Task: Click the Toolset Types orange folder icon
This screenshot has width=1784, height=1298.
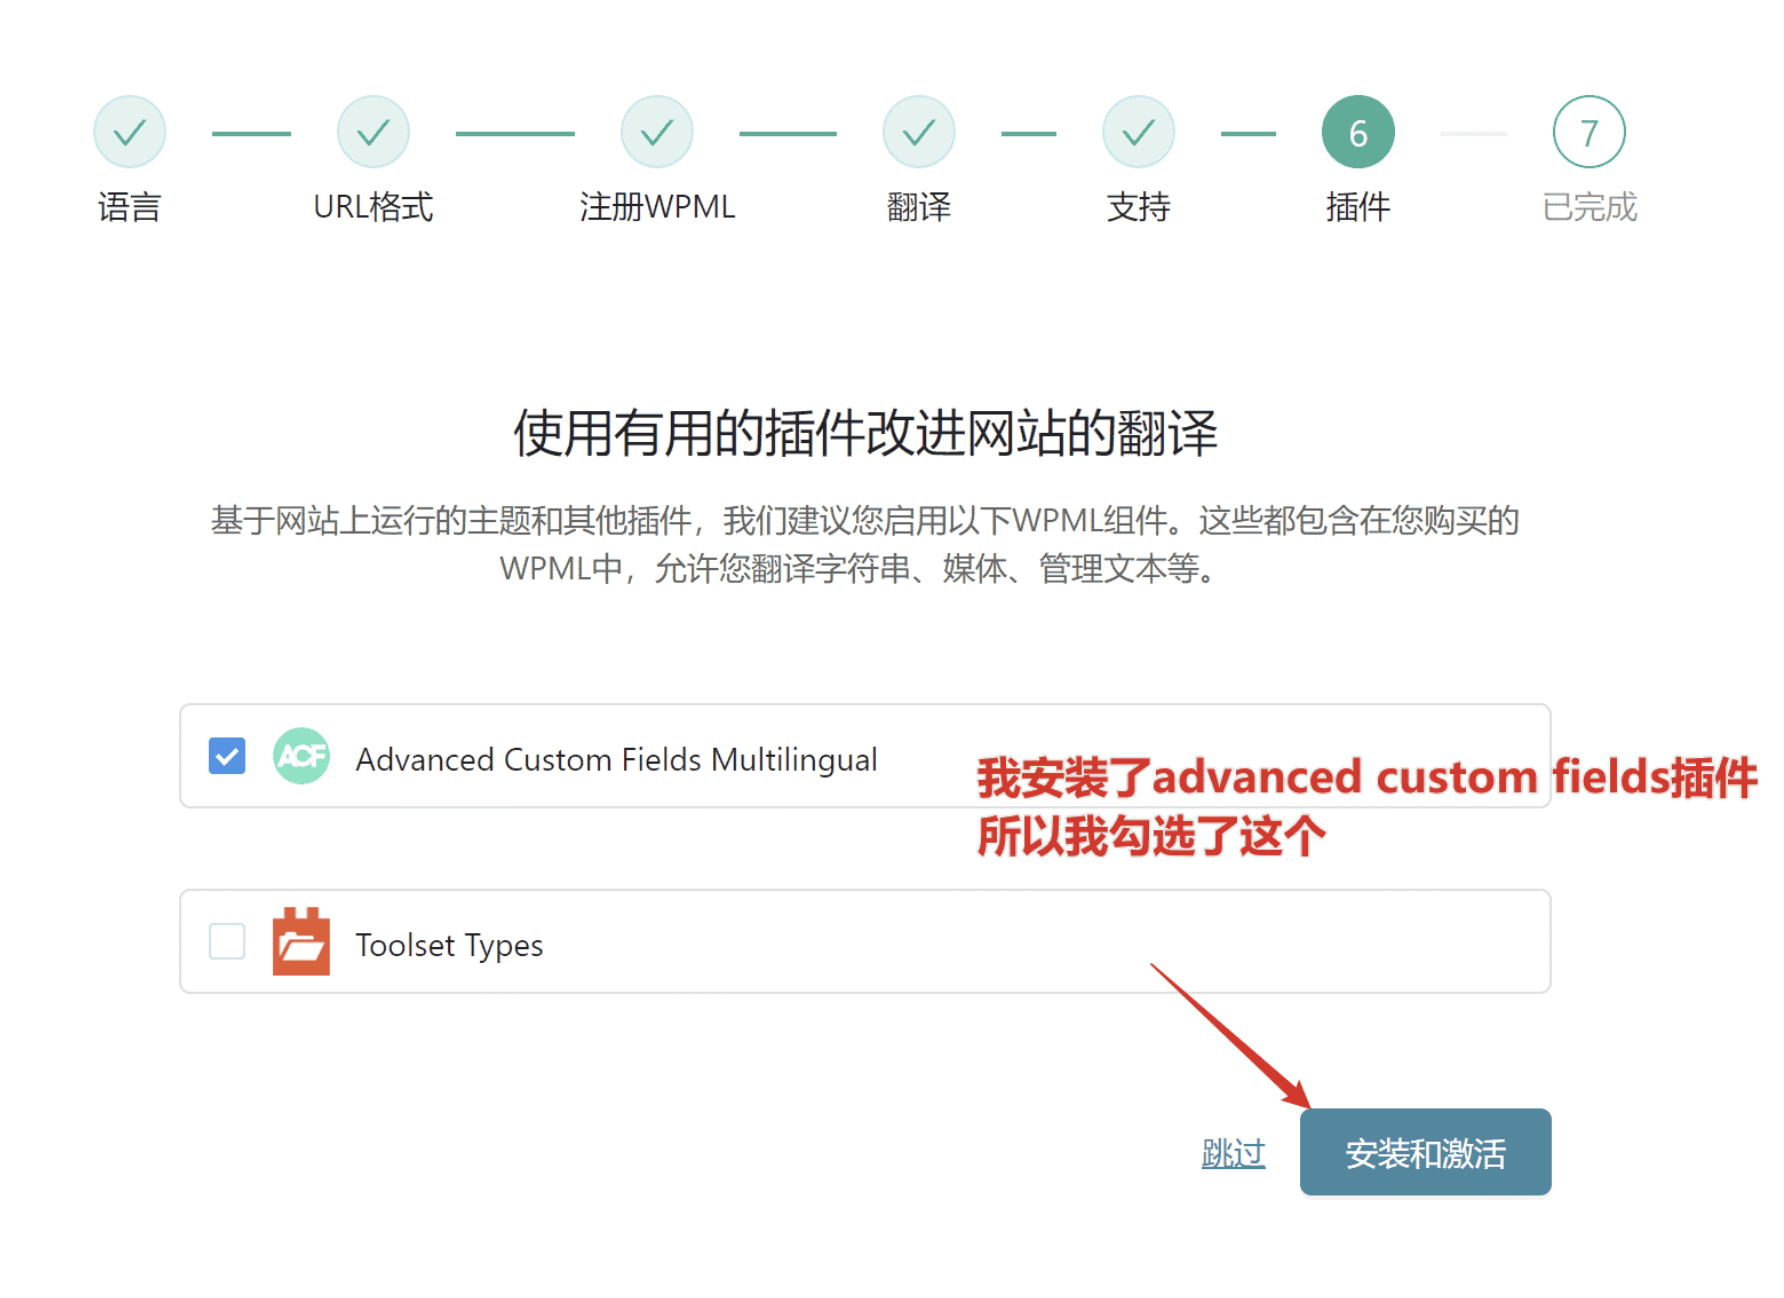Action: pyautogui.click(x=301, y=941)
